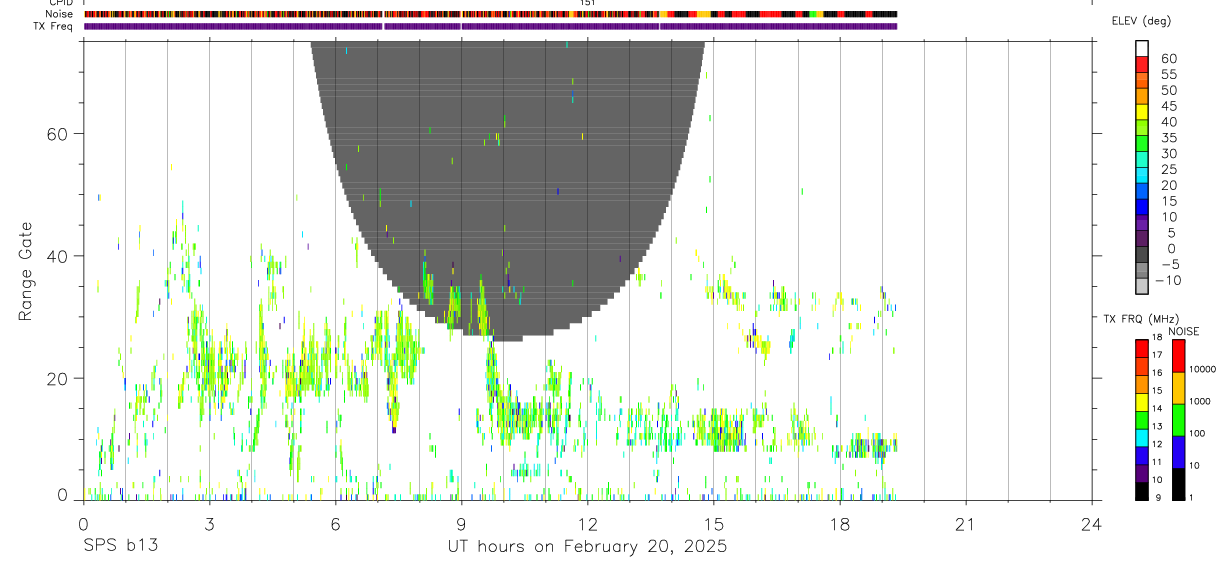Image resolution: width=1228 pixels, height=567 pixels.
Task: Click the "18" UT hour axis tick label
Action: click(839, 524)
